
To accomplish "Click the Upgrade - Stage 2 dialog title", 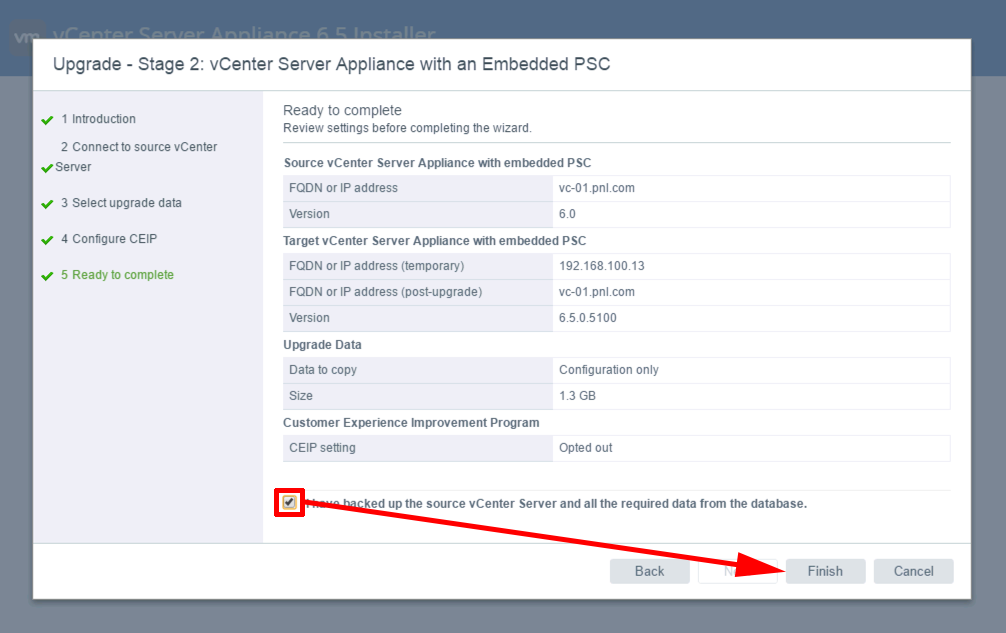I will (x=332, y=64).
